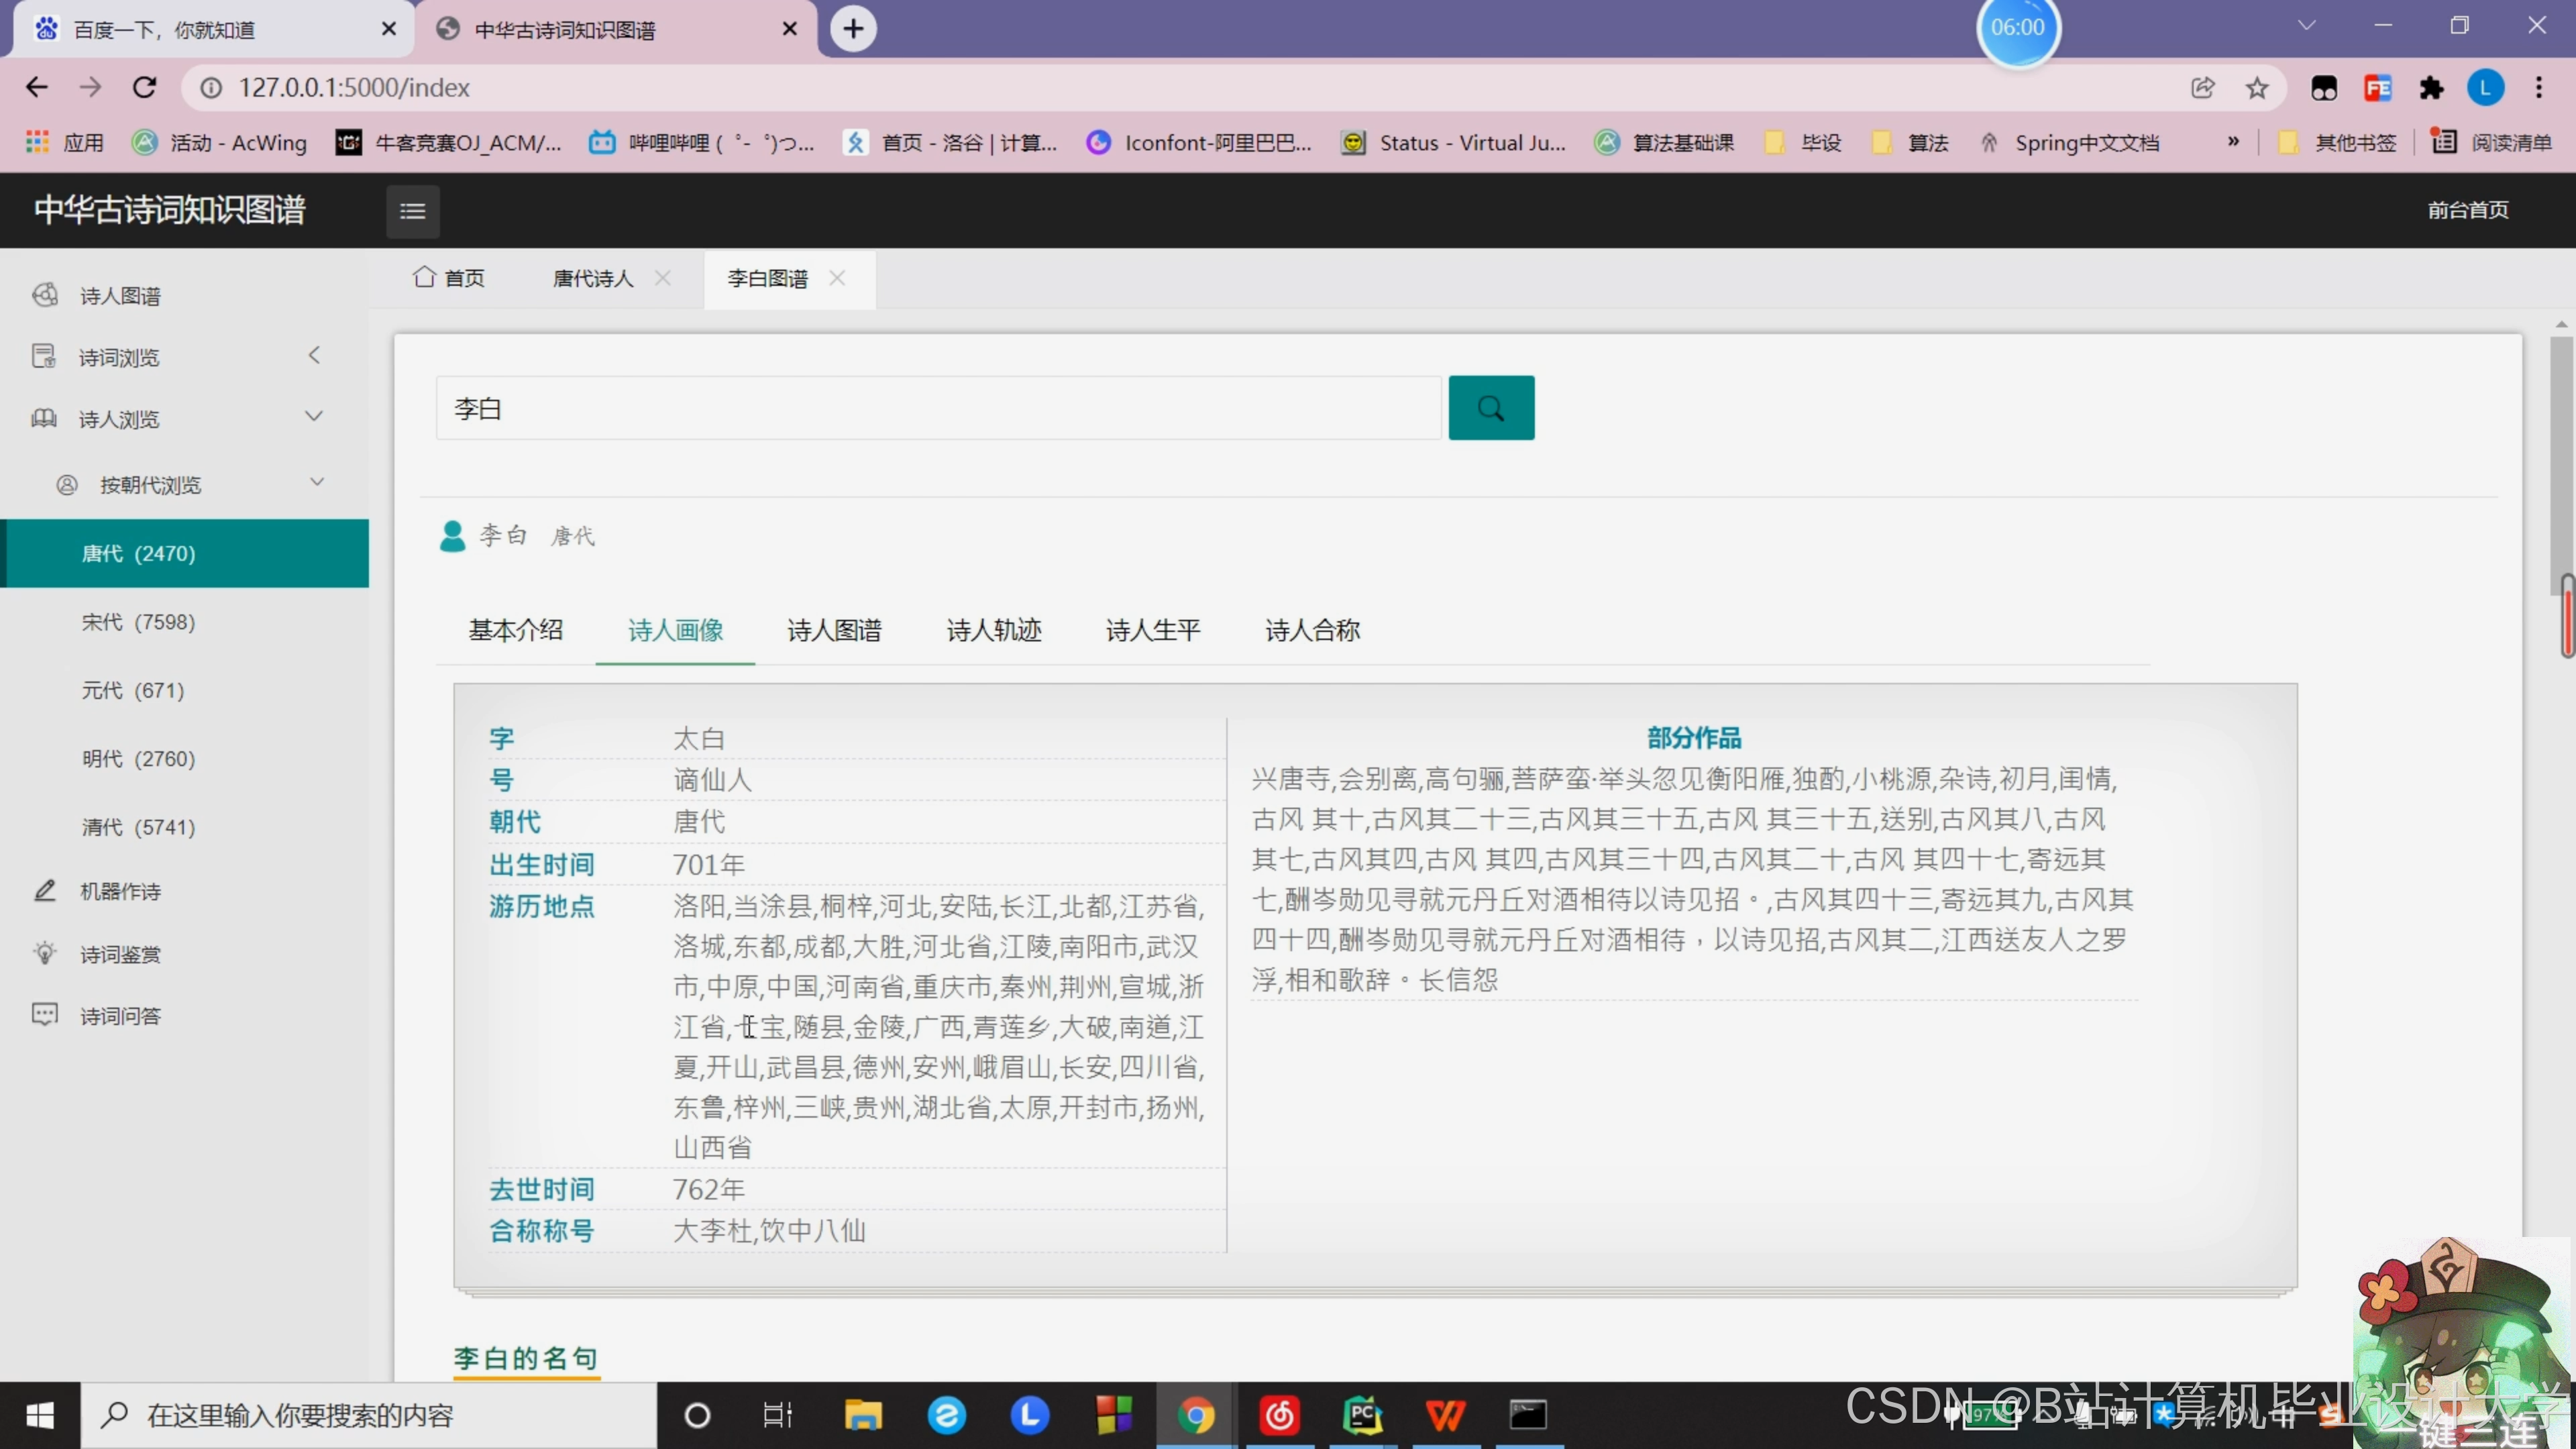Click the poet search input field
The height and width of the screenshot is (1449, 2576).
[937, 408]
